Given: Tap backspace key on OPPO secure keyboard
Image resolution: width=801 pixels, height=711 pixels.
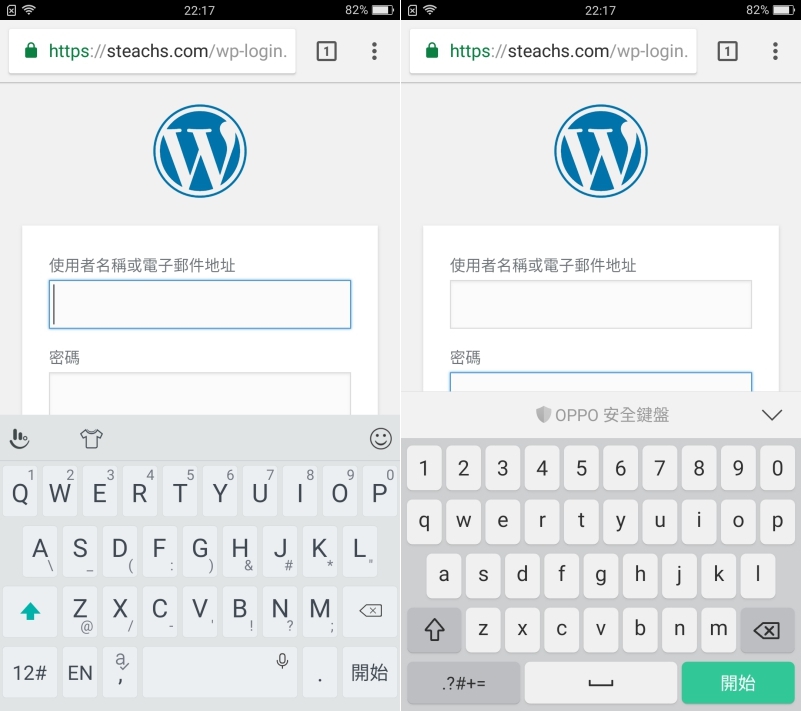Looking at the screenshot, I should [767, 630].
